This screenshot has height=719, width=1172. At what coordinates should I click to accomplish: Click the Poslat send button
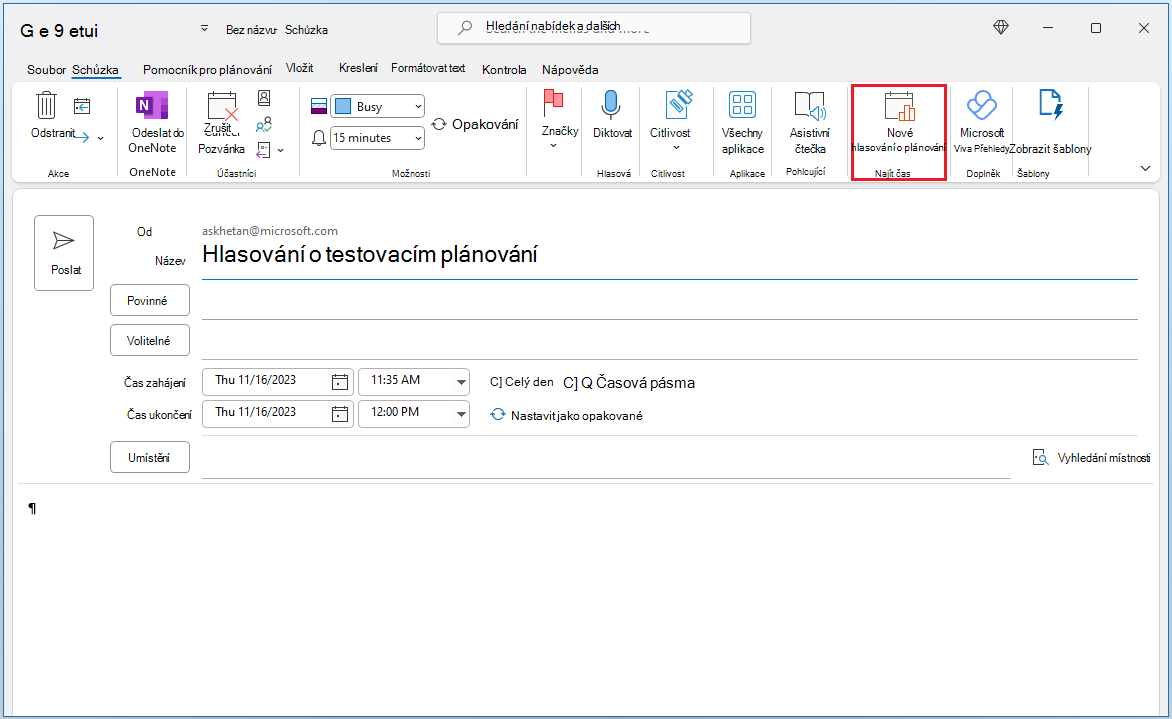(x=64, y=253)
